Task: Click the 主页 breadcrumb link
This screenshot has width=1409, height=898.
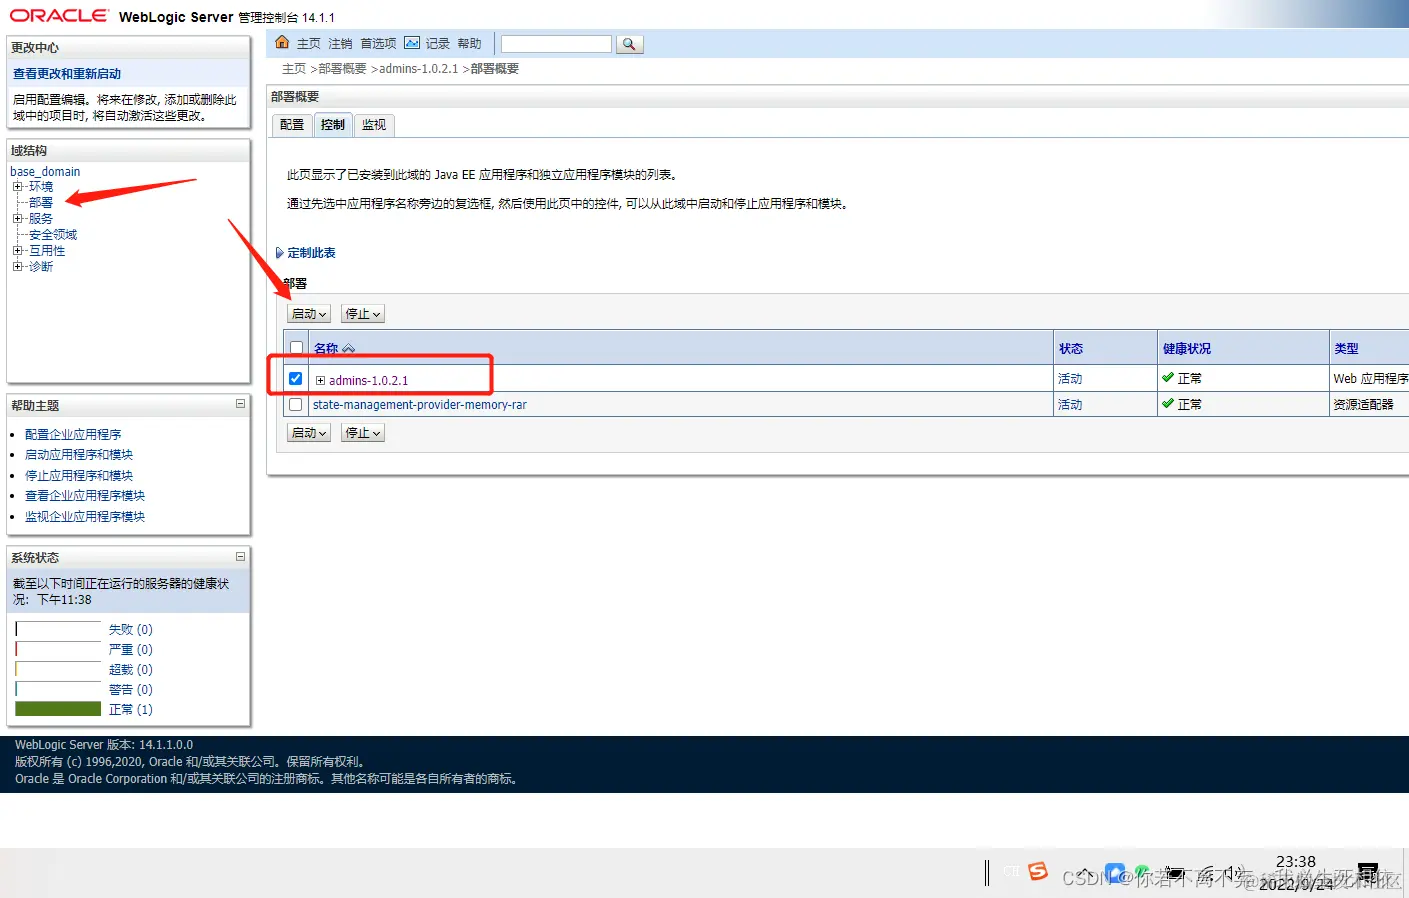Action: 294,69
